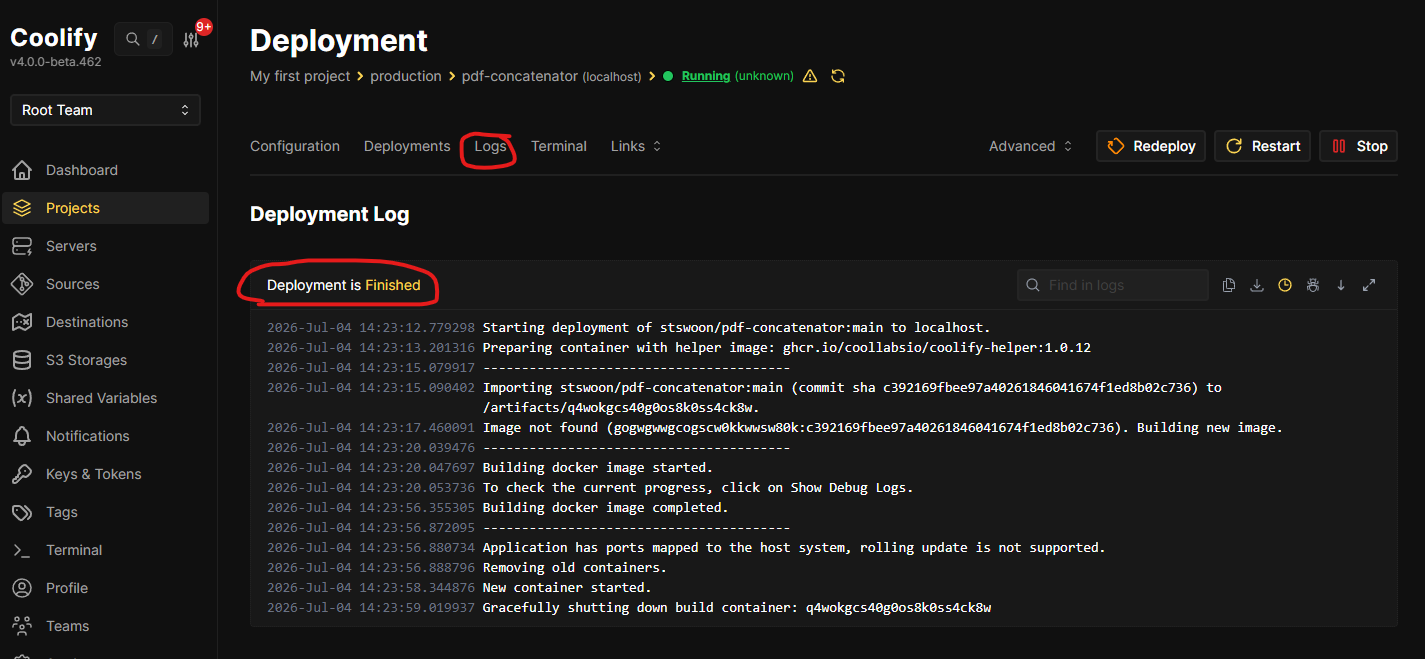
Task: Open Sources in the sidebar
Action: 105,284
